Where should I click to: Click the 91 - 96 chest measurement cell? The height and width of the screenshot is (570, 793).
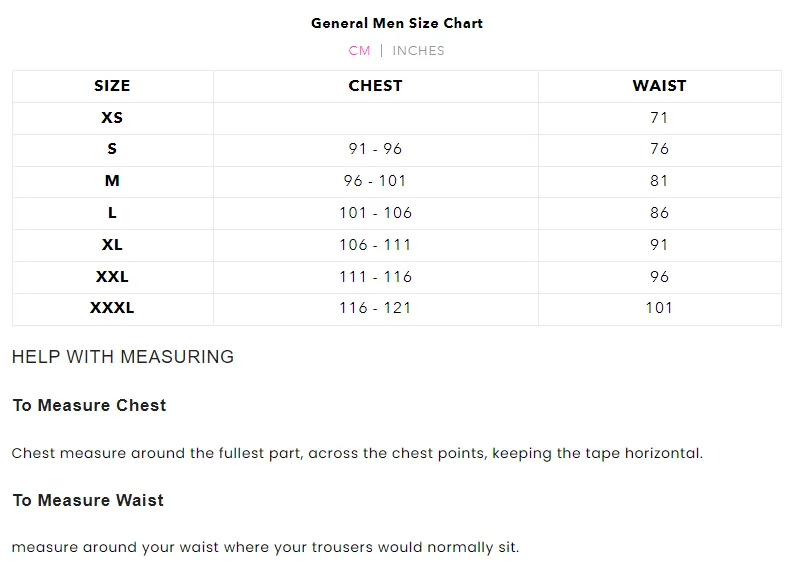(375, 149)
